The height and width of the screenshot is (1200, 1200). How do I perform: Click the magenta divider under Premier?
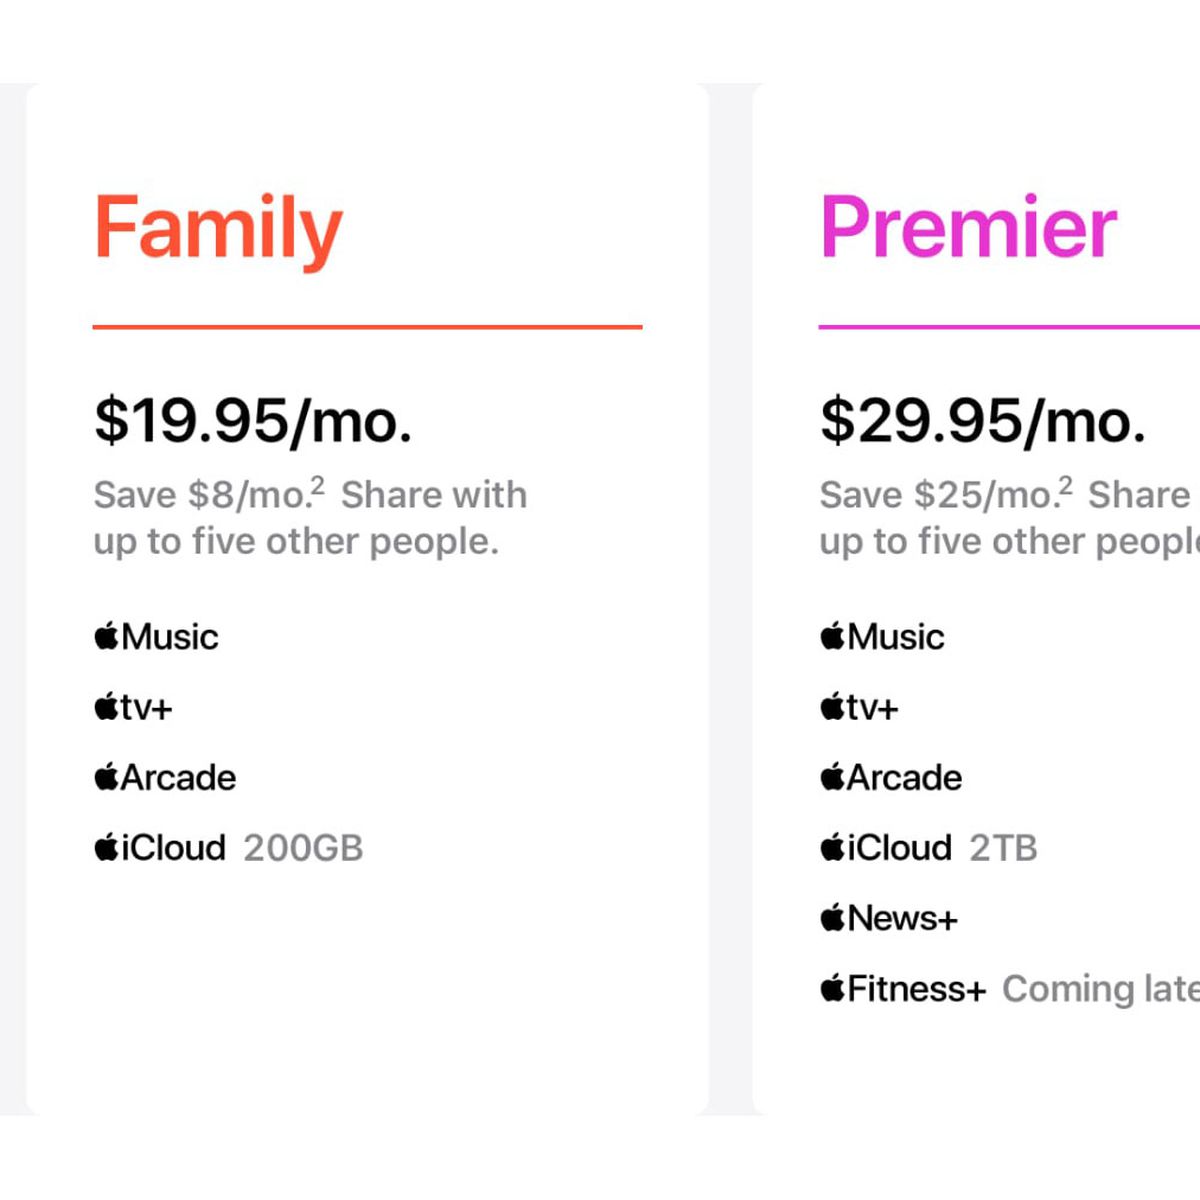(1008, 326)
